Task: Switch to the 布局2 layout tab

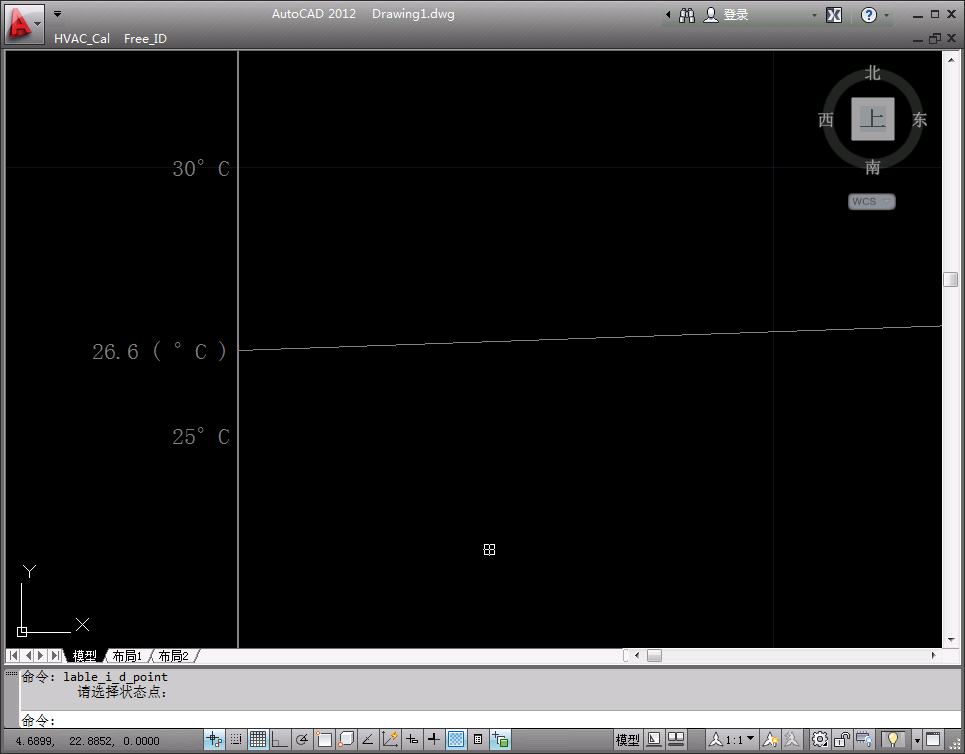Action: 174,656
